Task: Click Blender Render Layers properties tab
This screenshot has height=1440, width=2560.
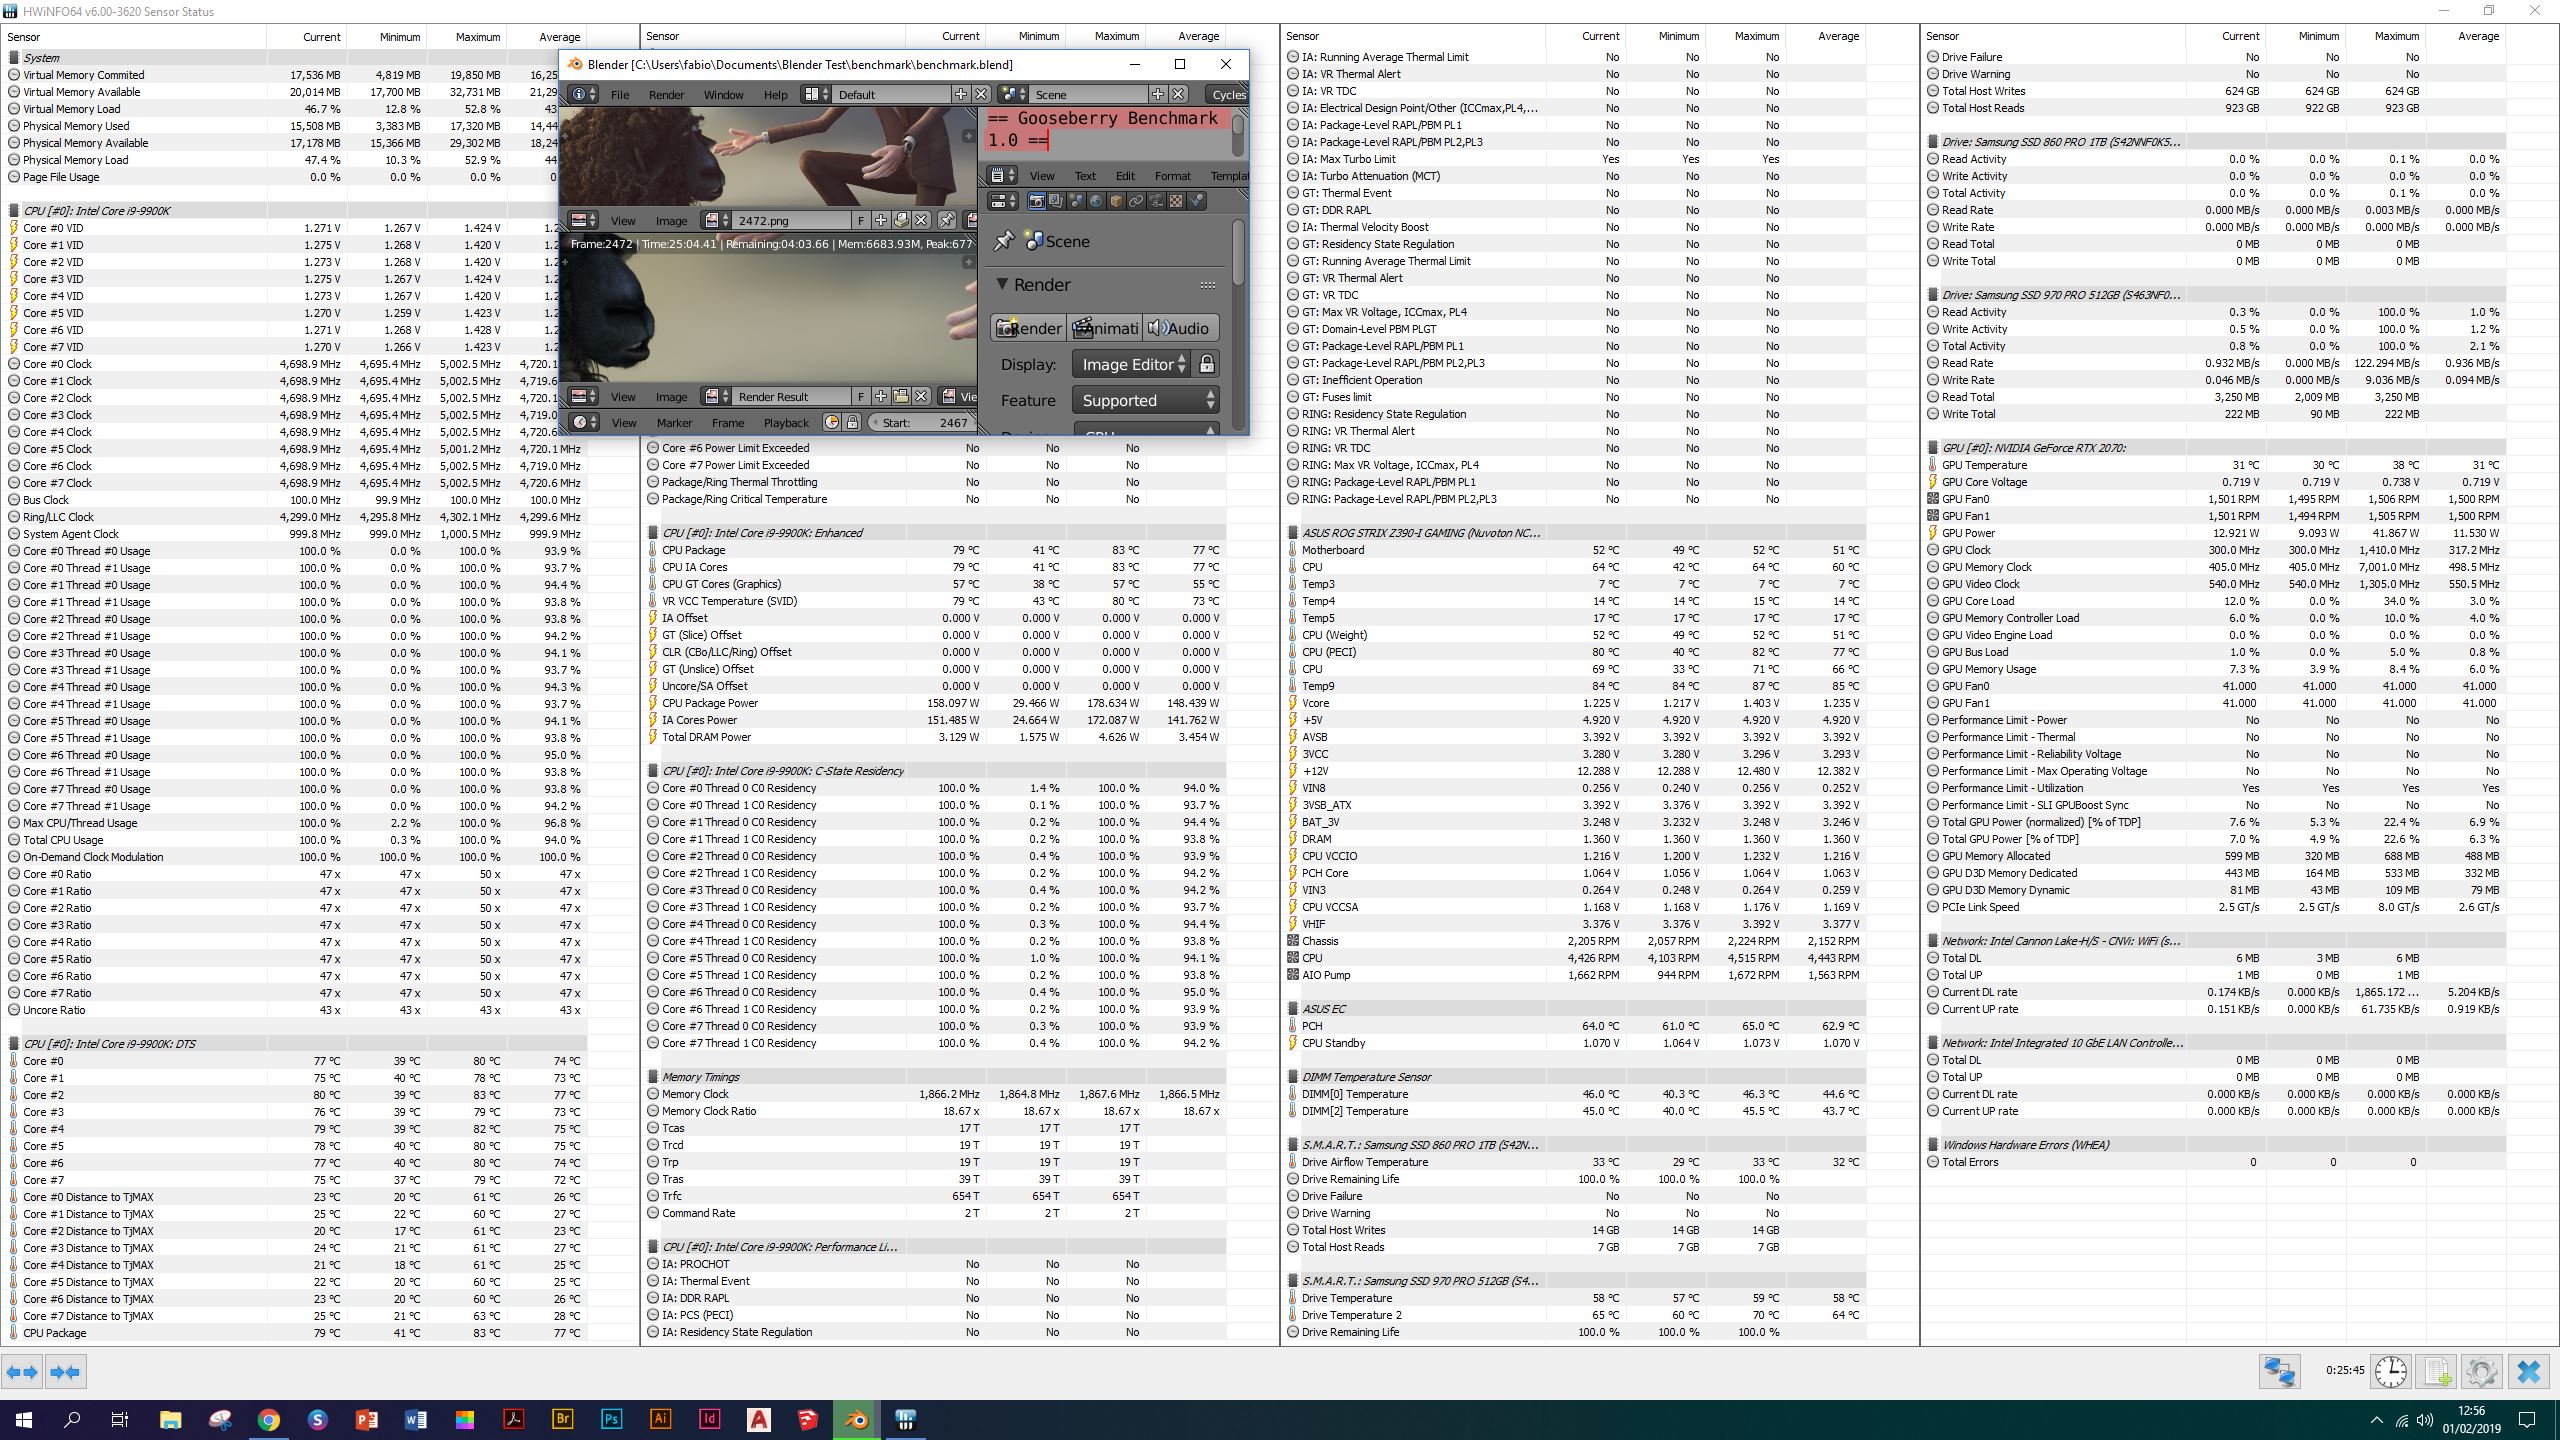Action: (x=1056, y=201)
